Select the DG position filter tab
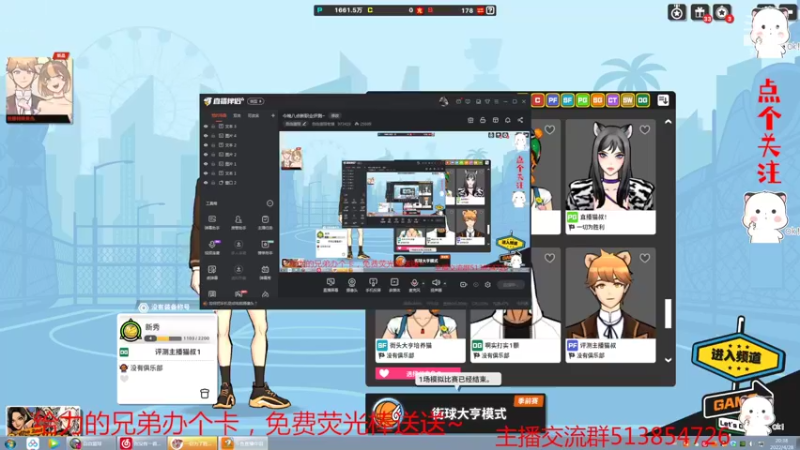Image resolution: width=800 pixels, height=450 pixels. coord(643,101)
